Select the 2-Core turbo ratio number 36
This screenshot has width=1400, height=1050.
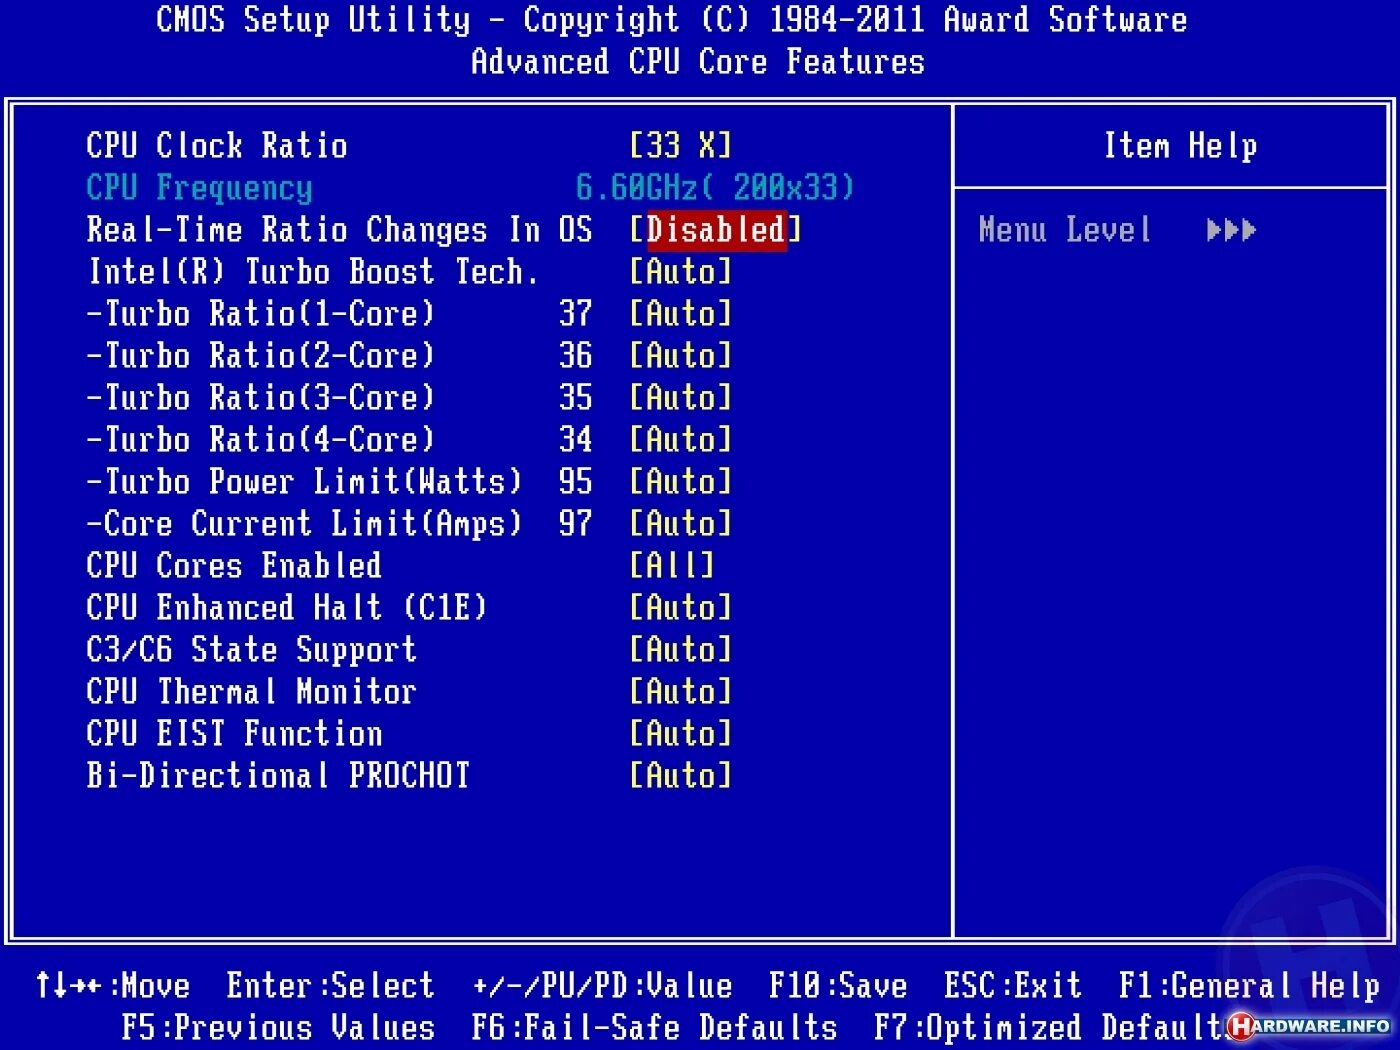(575, 356)
